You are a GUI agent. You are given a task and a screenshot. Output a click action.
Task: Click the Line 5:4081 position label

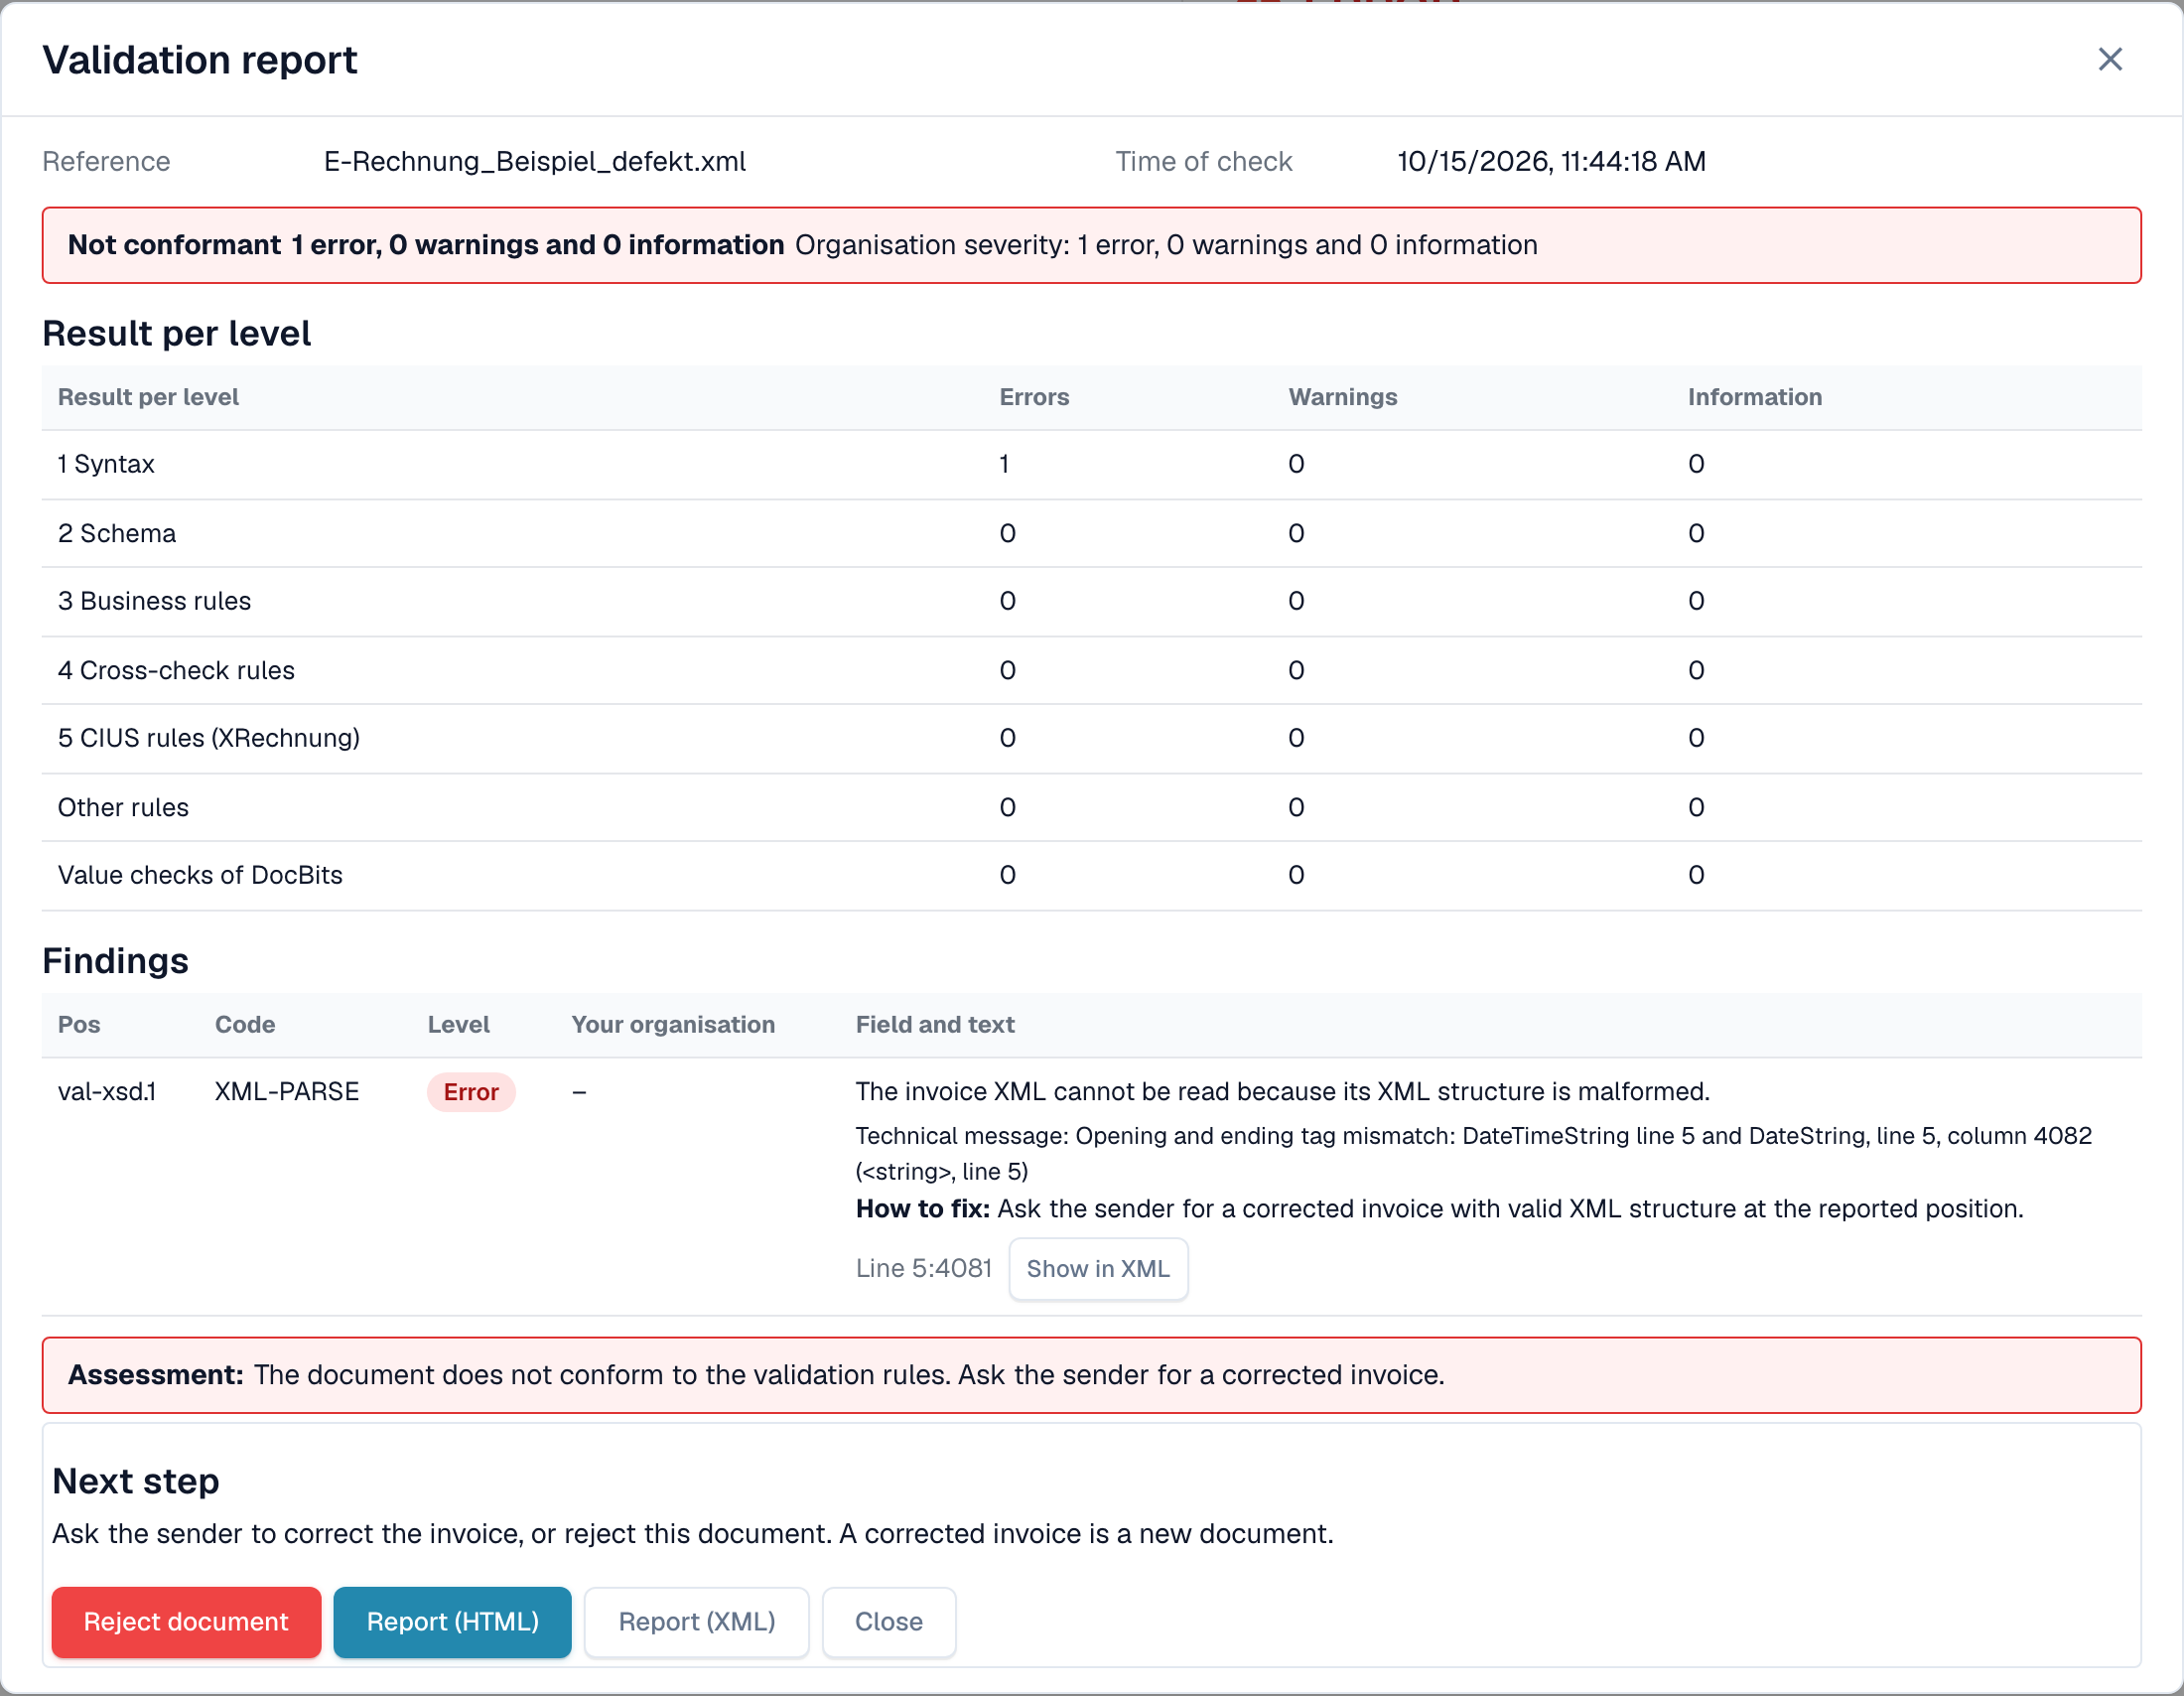(x=924, y=1268)
